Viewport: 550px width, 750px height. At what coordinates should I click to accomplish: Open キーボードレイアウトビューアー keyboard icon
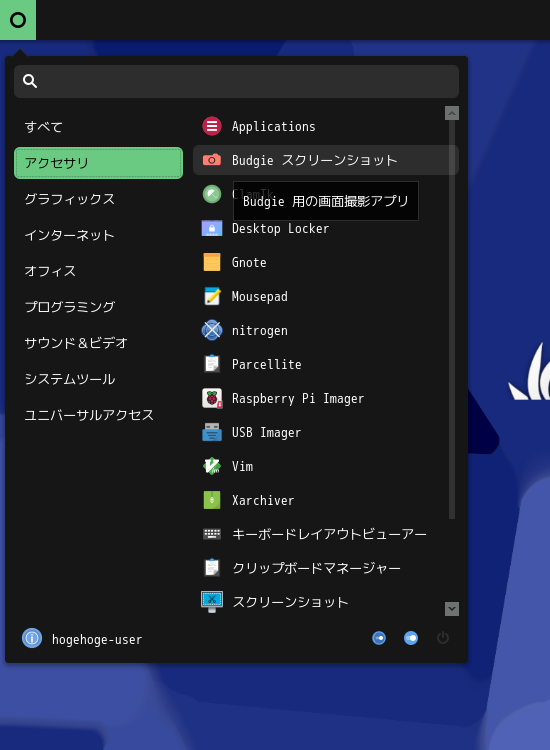click(x=212, y=534)
